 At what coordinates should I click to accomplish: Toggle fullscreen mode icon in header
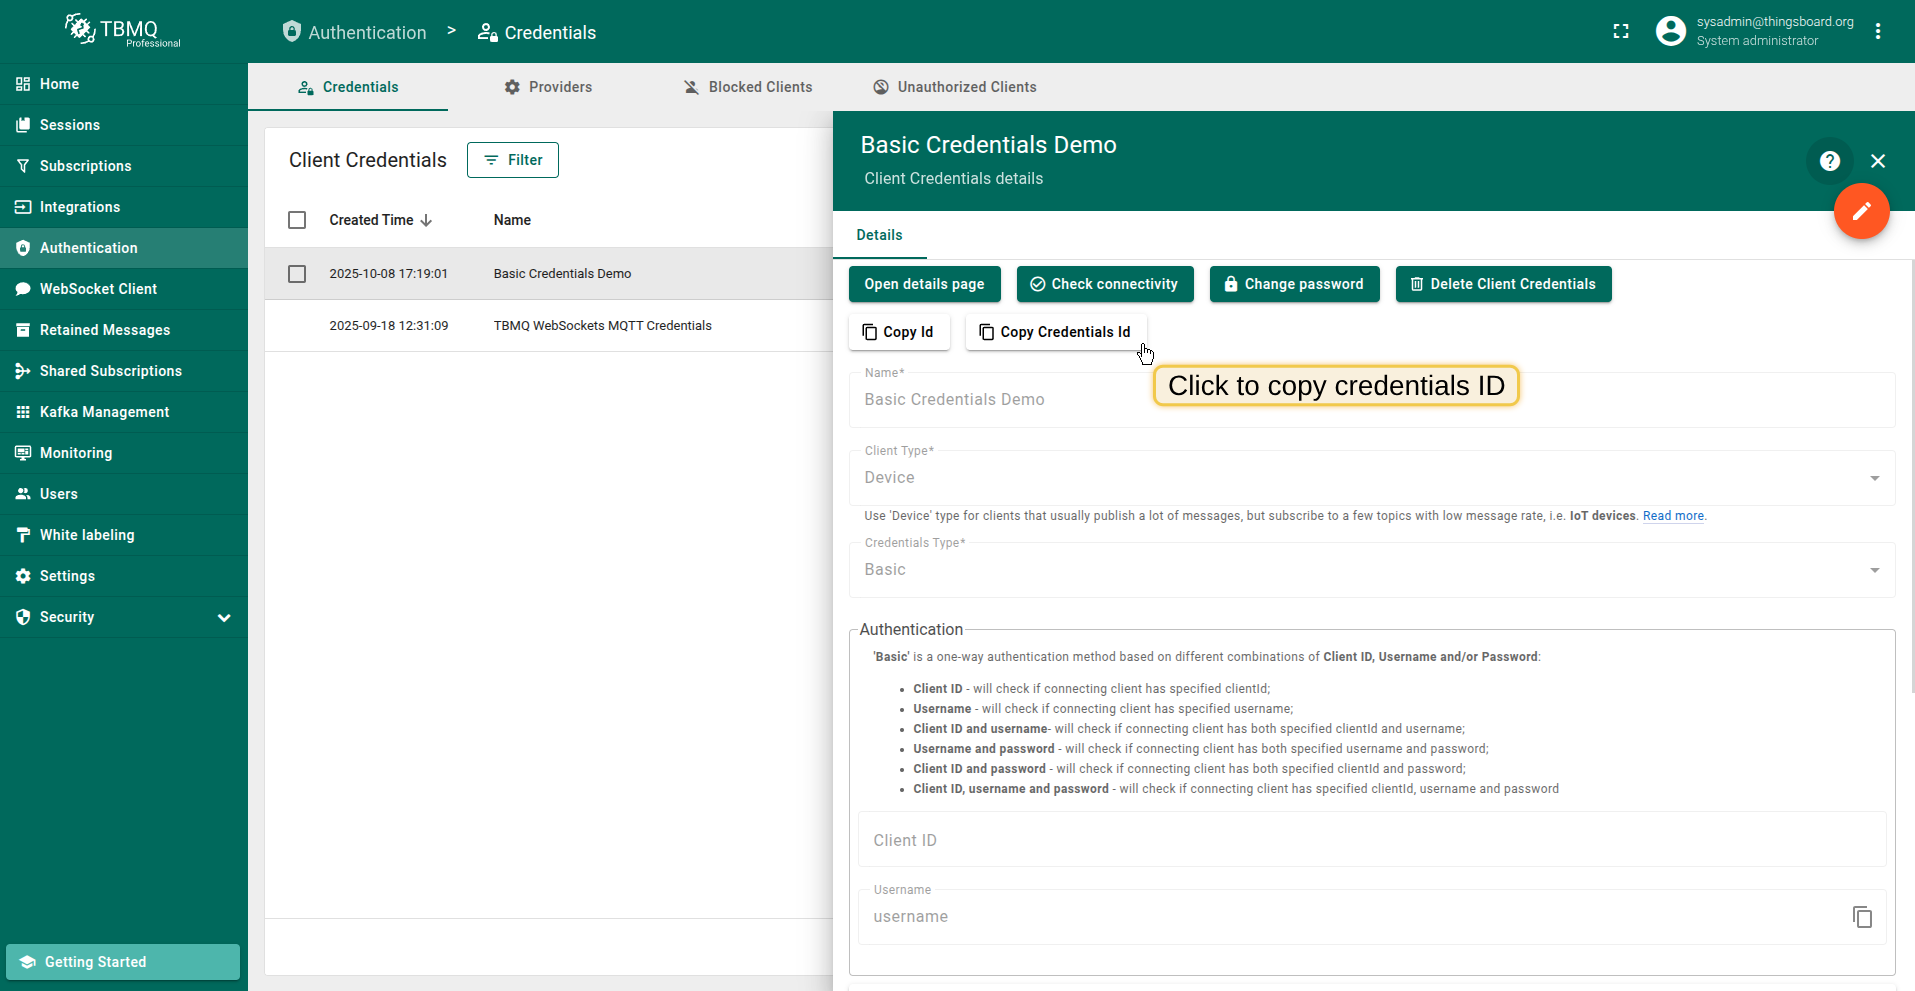(1621, 32)
